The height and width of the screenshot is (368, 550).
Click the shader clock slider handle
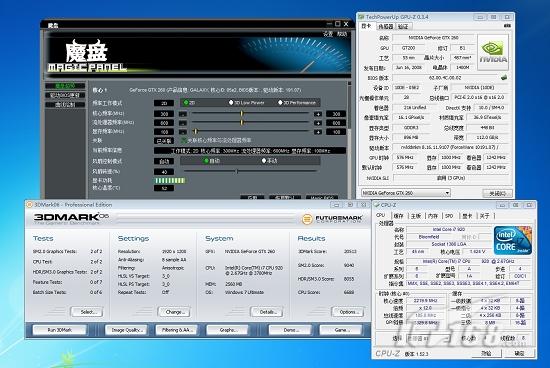tap(241, 122)
